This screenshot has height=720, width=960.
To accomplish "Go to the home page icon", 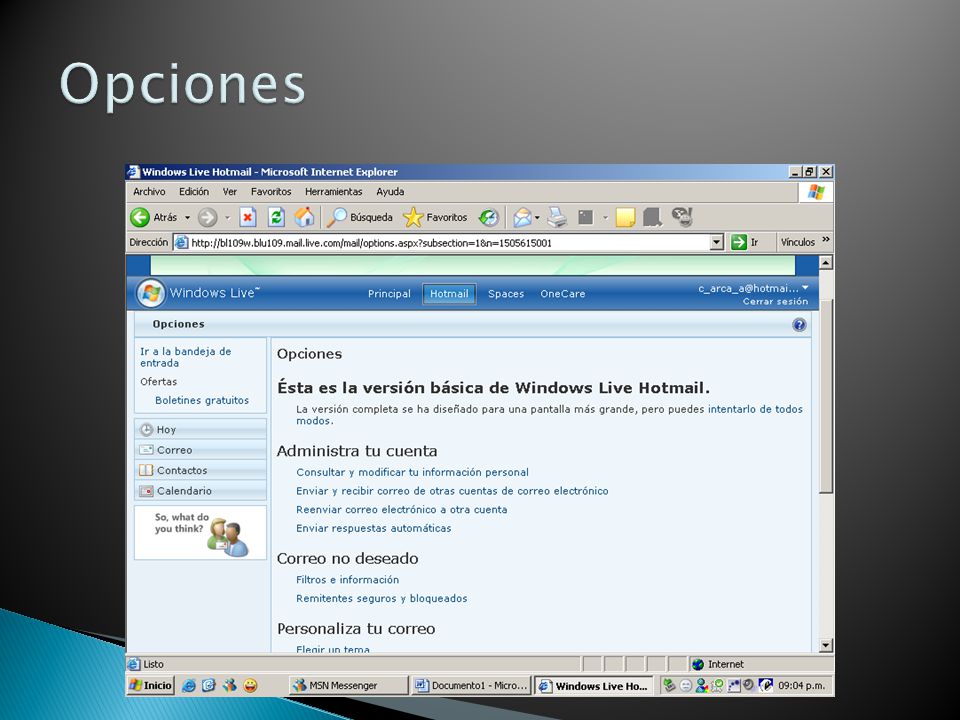I will pos(304,217).
